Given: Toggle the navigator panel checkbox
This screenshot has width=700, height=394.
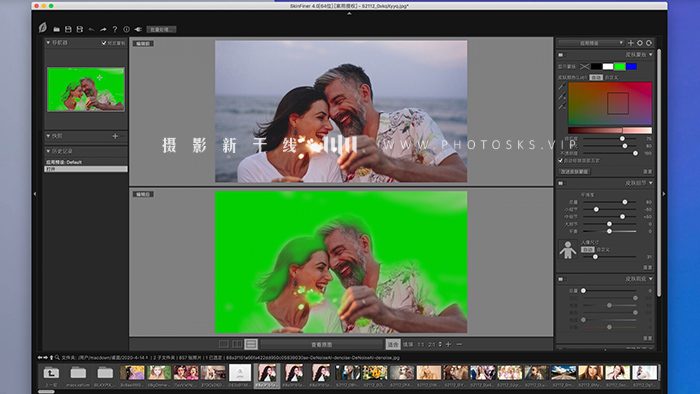Looking at the screenshot, I should tap(104, 43).
